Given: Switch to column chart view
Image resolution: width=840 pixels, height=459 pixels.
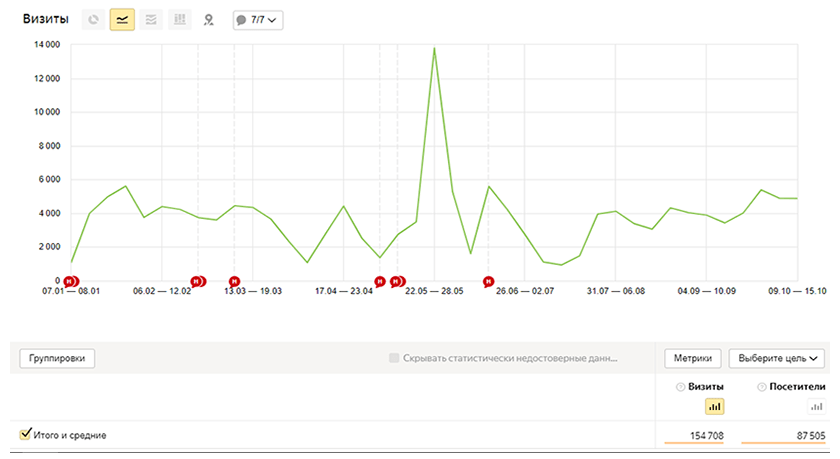Looking at the screenshot, I should coord(179,19).
